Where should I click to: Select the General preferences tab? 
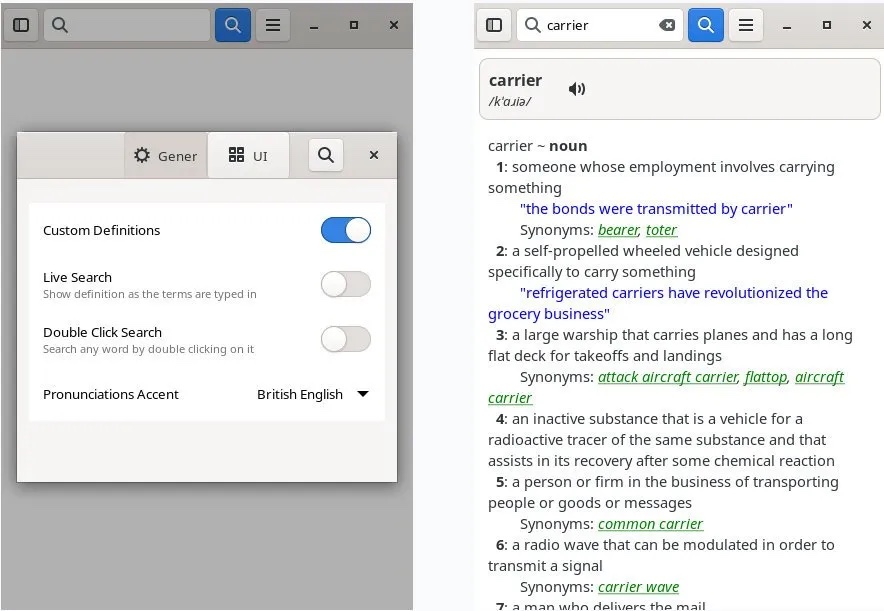[x=166, y=155]
